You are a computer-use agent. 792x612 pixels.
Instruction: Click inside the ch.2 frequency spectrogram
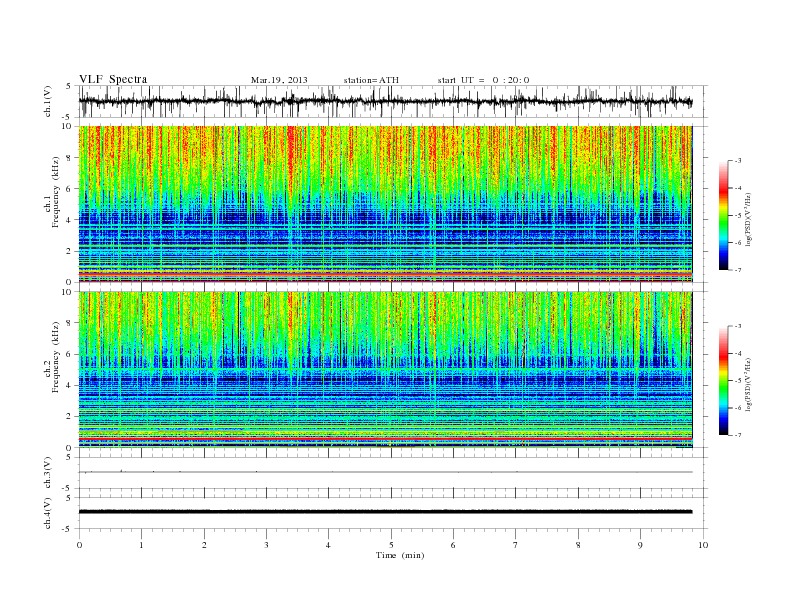pyautogui.click(x=385, y=370)
